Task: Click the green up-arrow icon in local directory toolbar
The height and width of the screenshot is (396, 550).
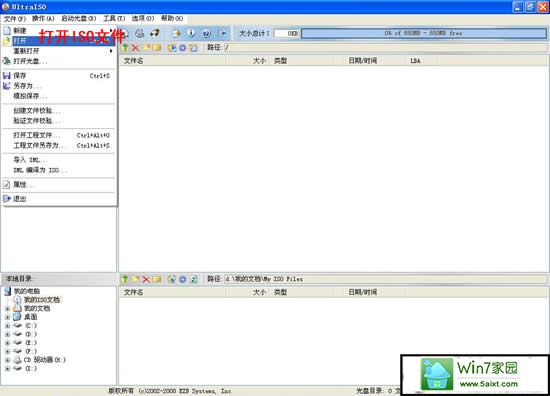Action: pyautogui.click(x=125, y=279)
